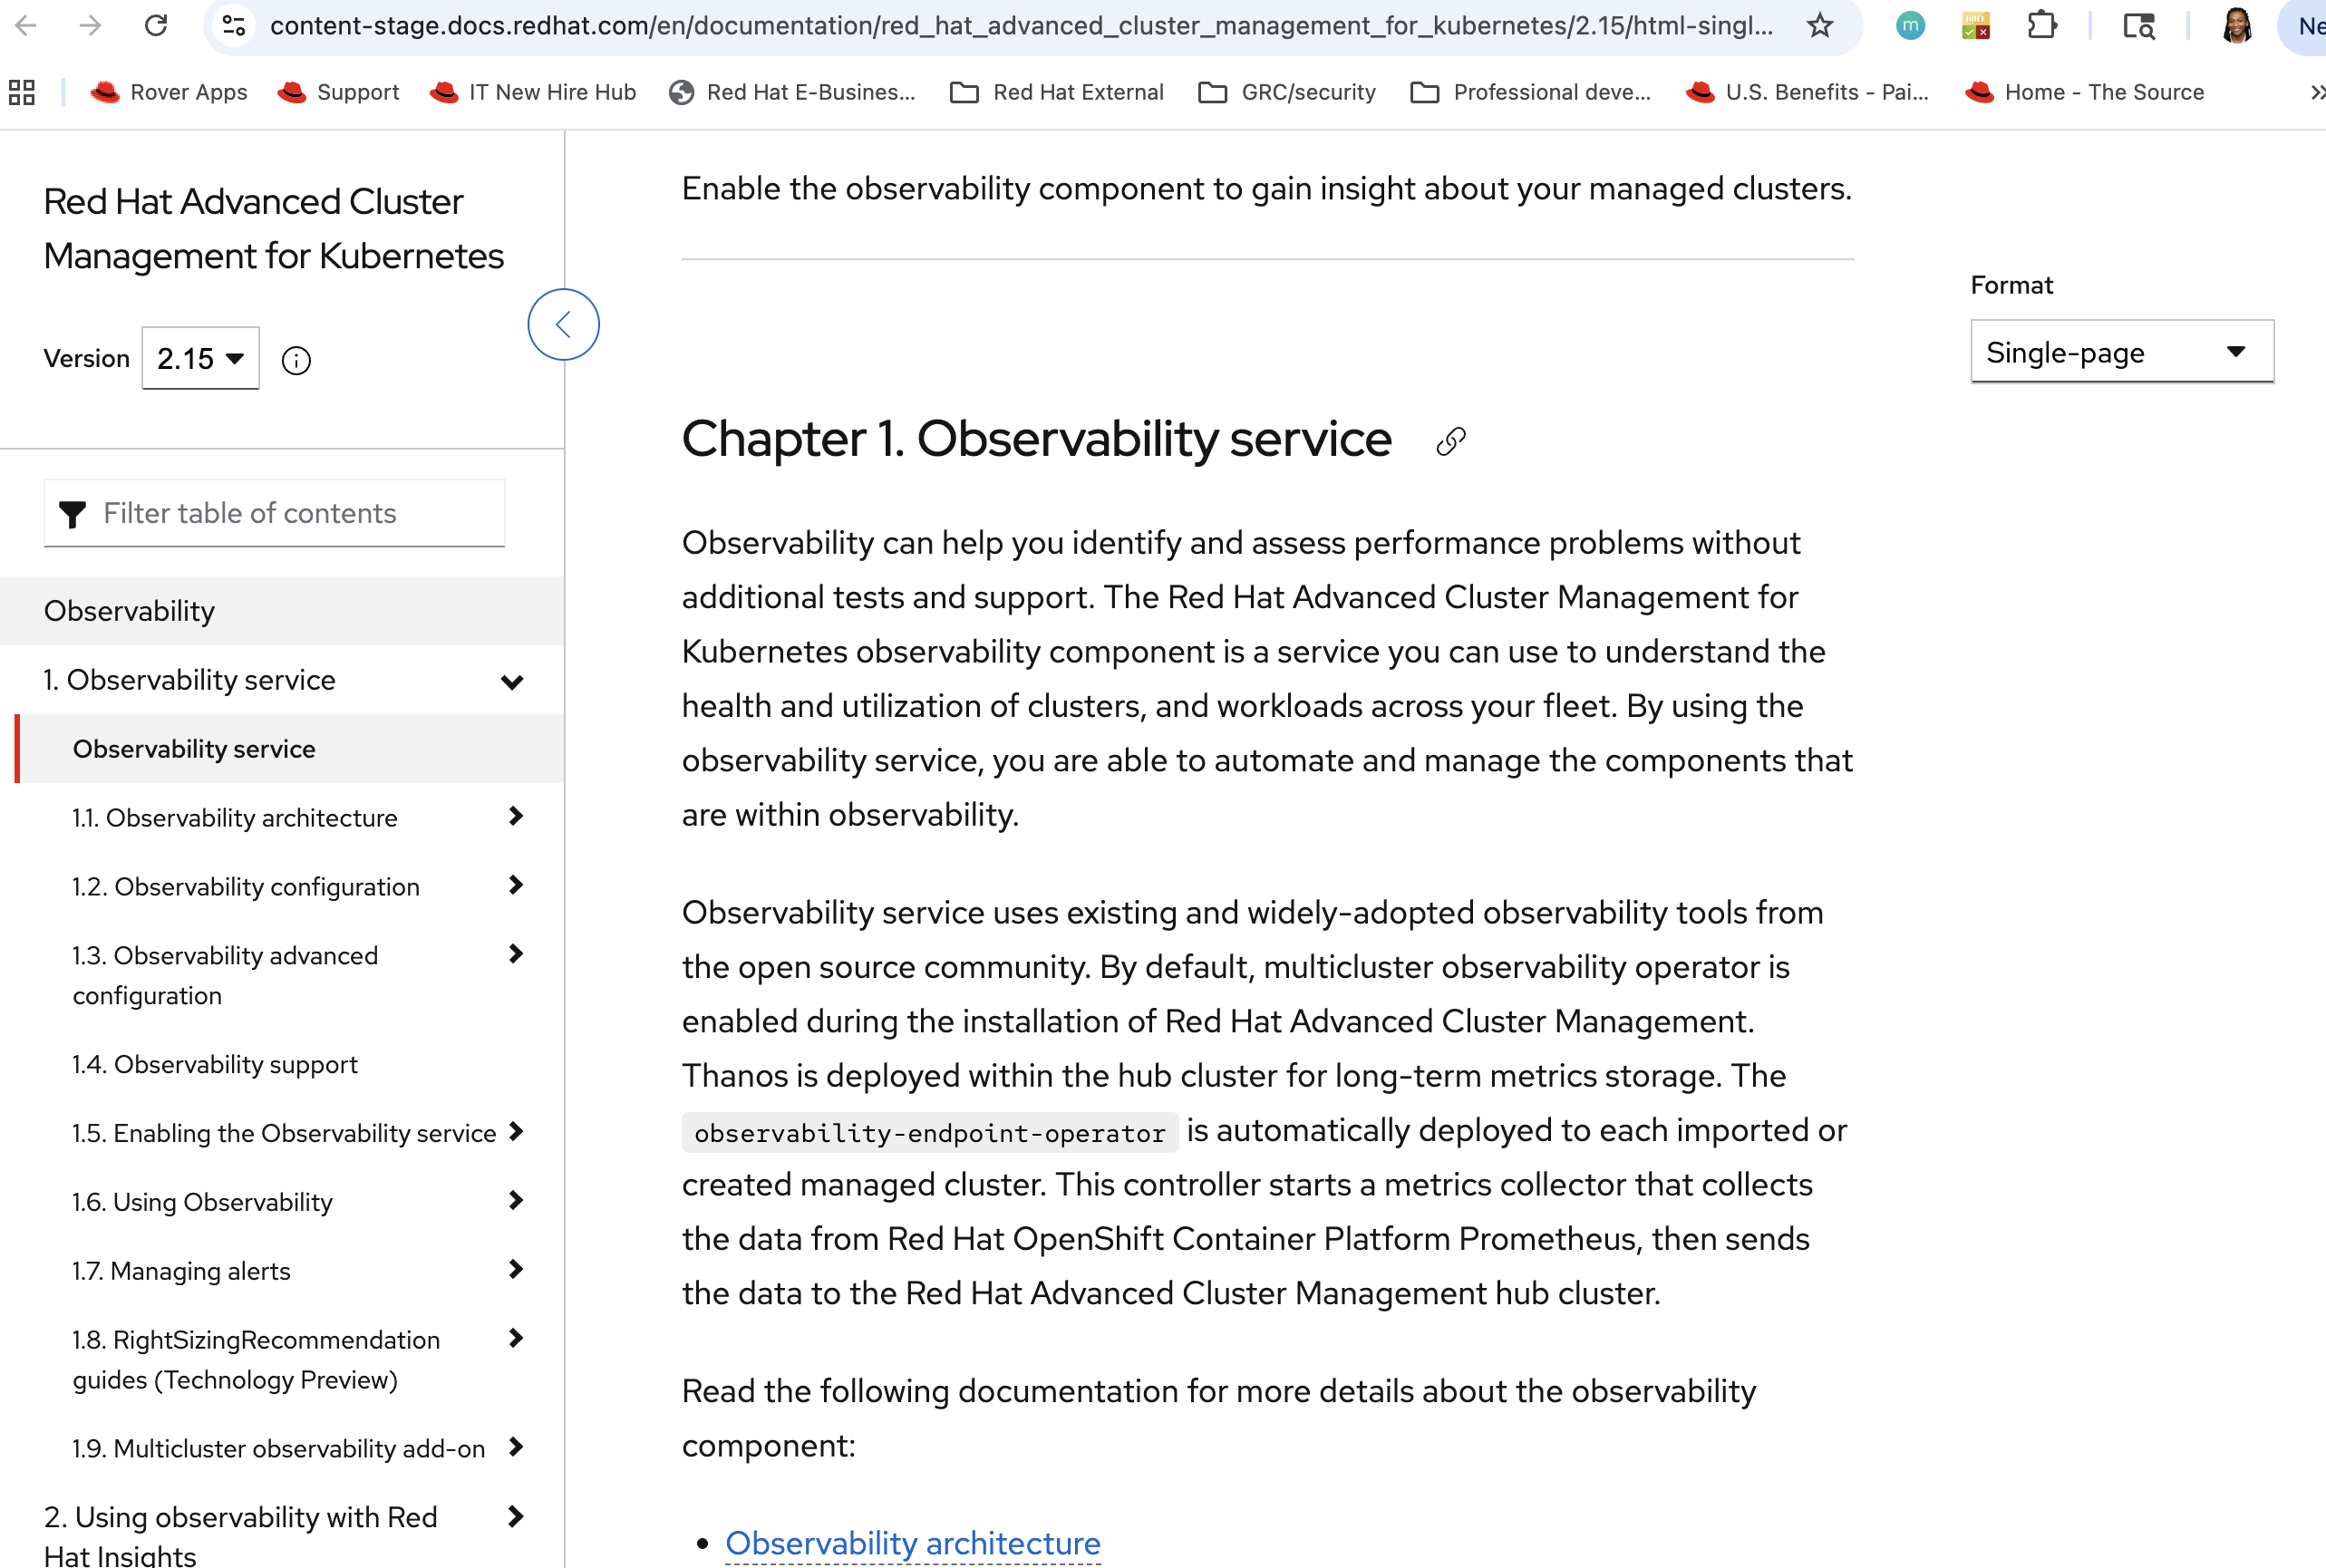Click the Filter table of contents field
This screenshot has height=1568, width=2326.
tap(274, 513)
